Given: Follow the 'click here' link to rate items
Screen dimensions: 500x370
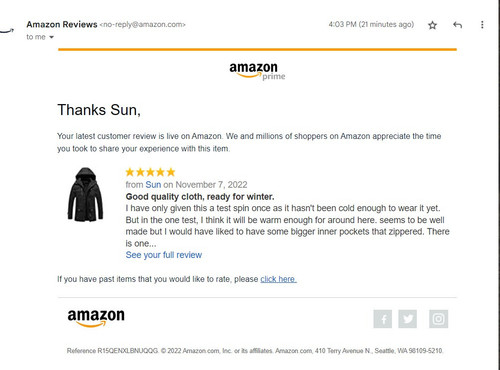Looking at the screenshot, I should click(278, 279).
